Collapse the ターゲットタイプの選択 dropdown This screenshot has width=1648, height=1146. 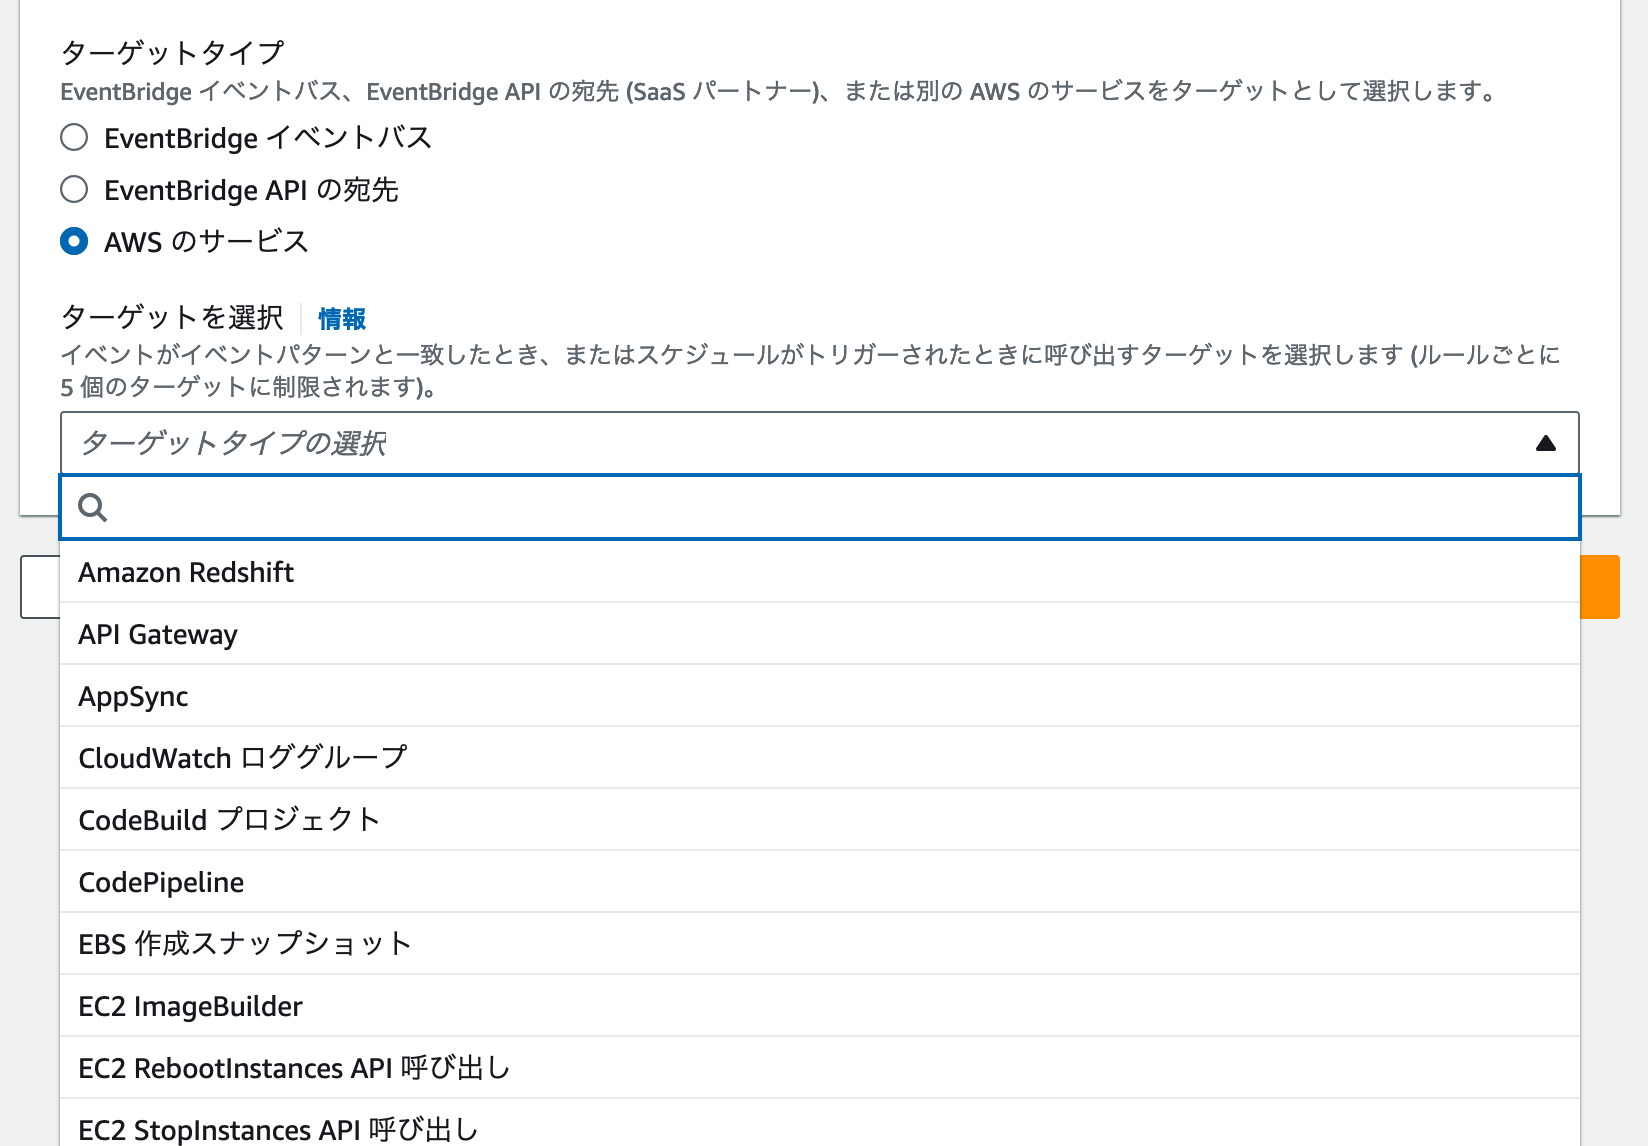pos(820,443)
